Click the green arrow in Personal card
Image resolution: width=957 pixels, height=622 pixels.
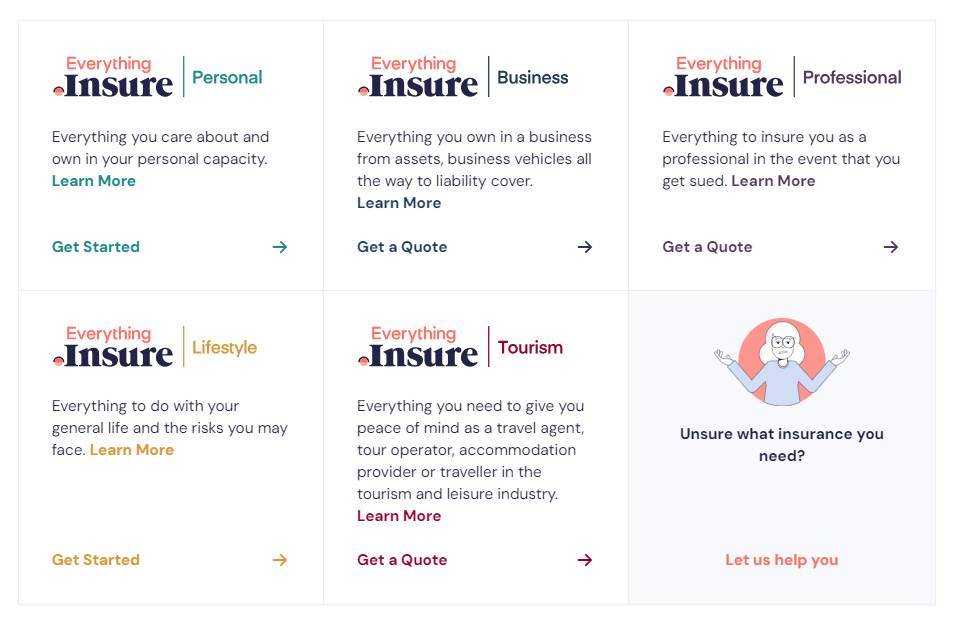click(280, 247)
